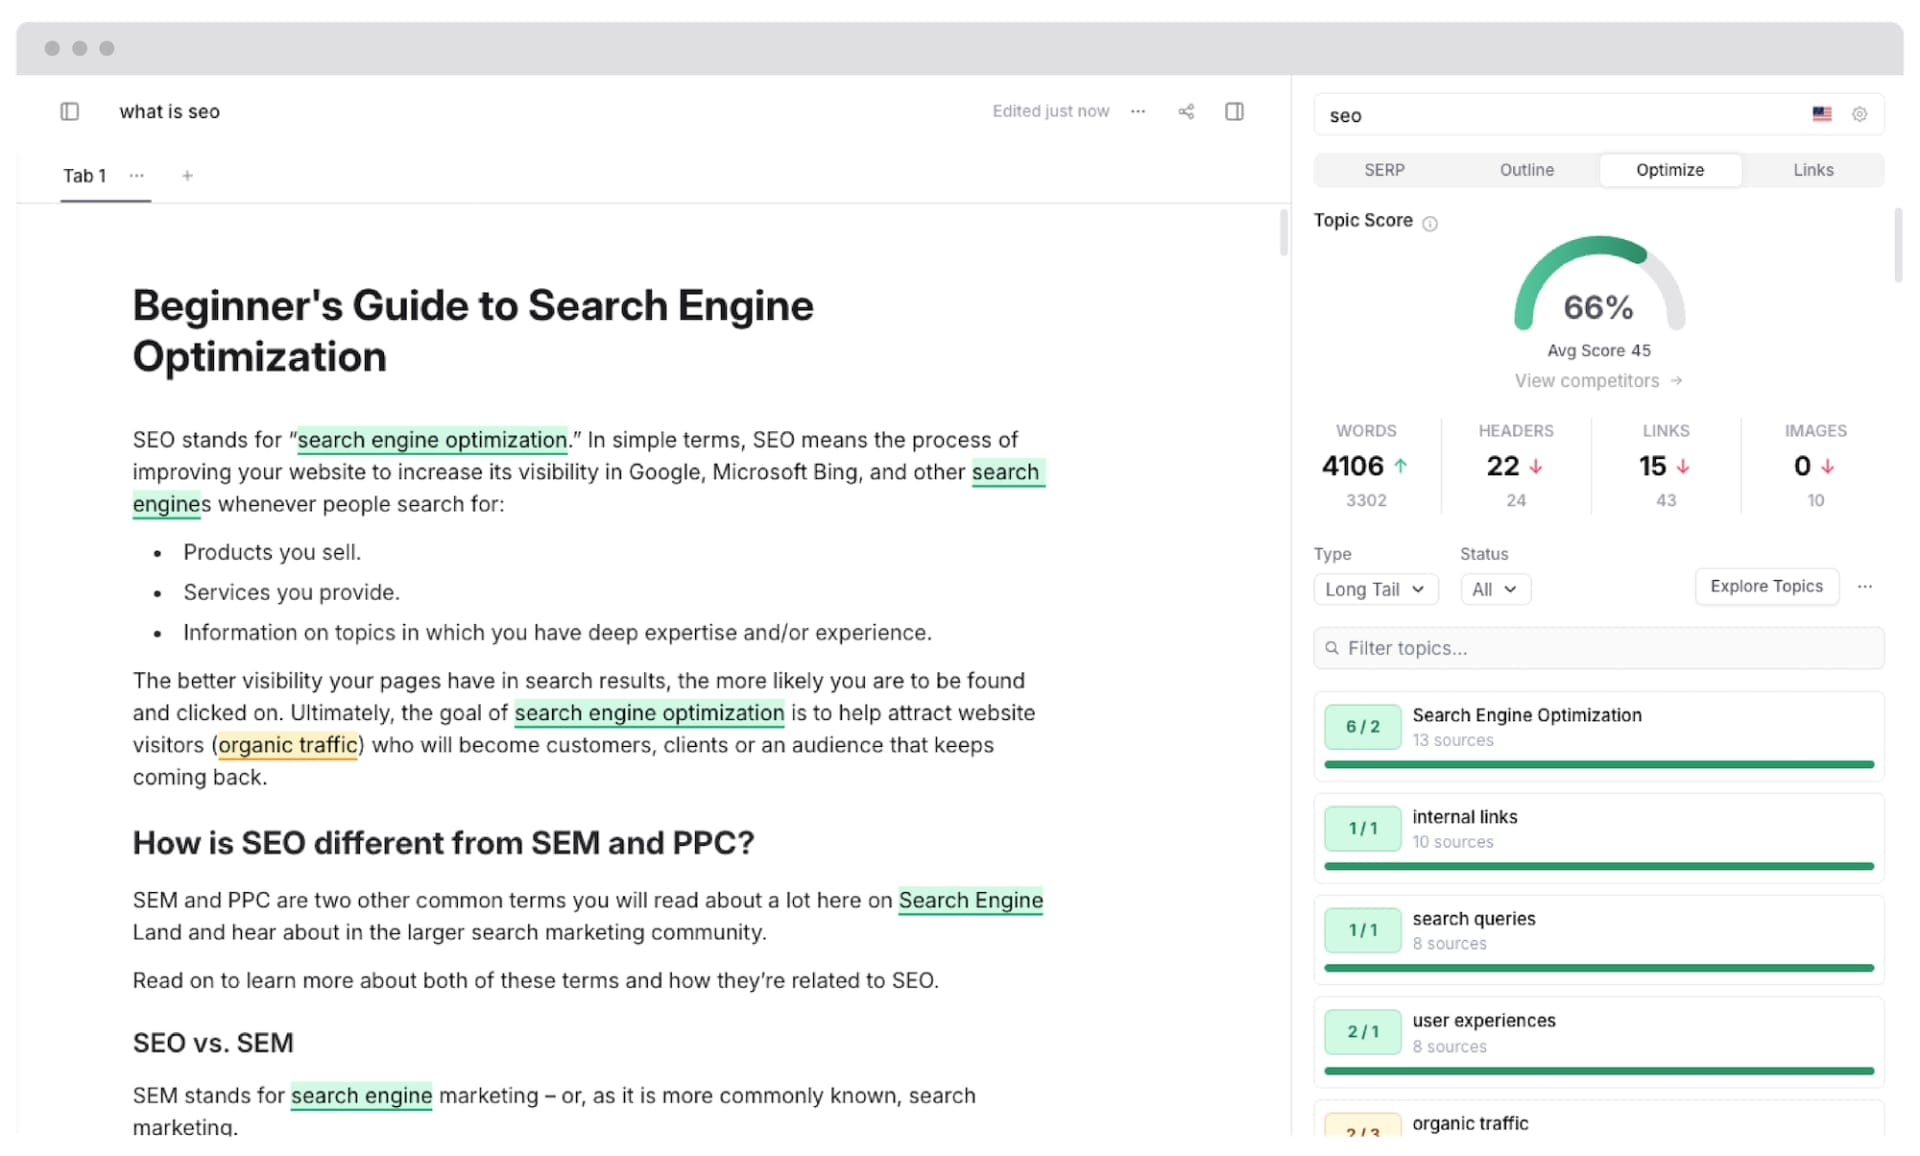This screenshot has width=1920, height=1156.
Task: Switch to the Outline tab
Action: point(1526,170)
